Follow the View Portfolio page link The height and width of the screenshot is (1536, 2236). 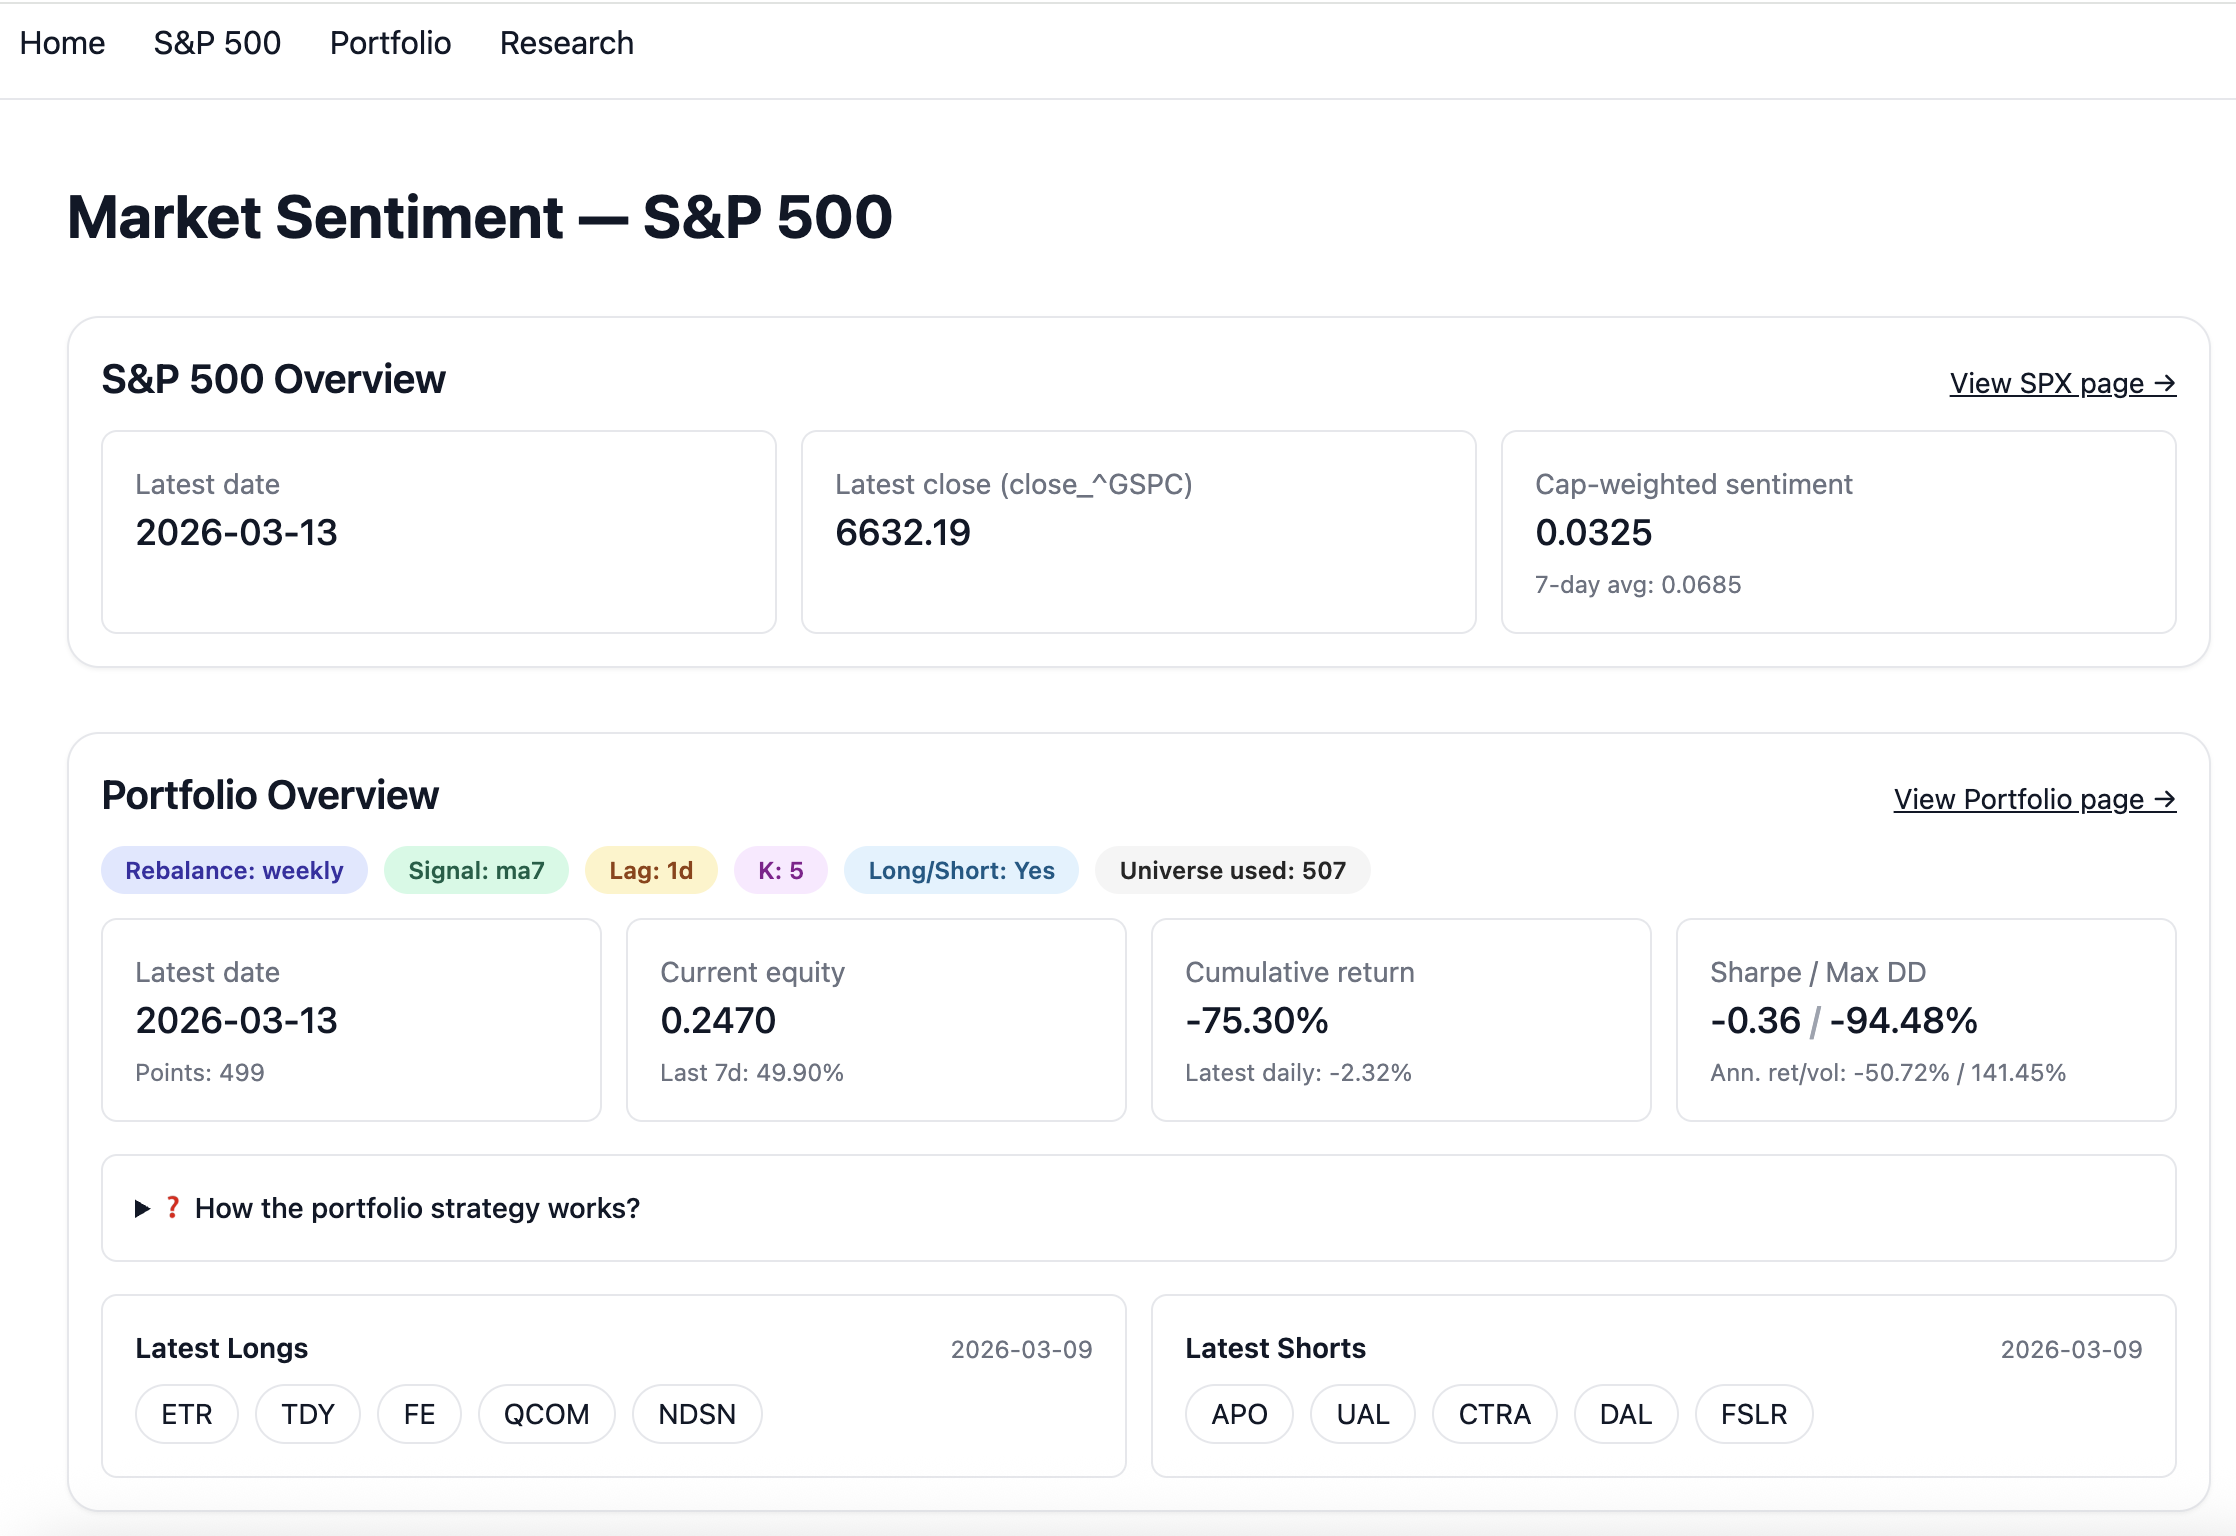[x=2034, y=799]
